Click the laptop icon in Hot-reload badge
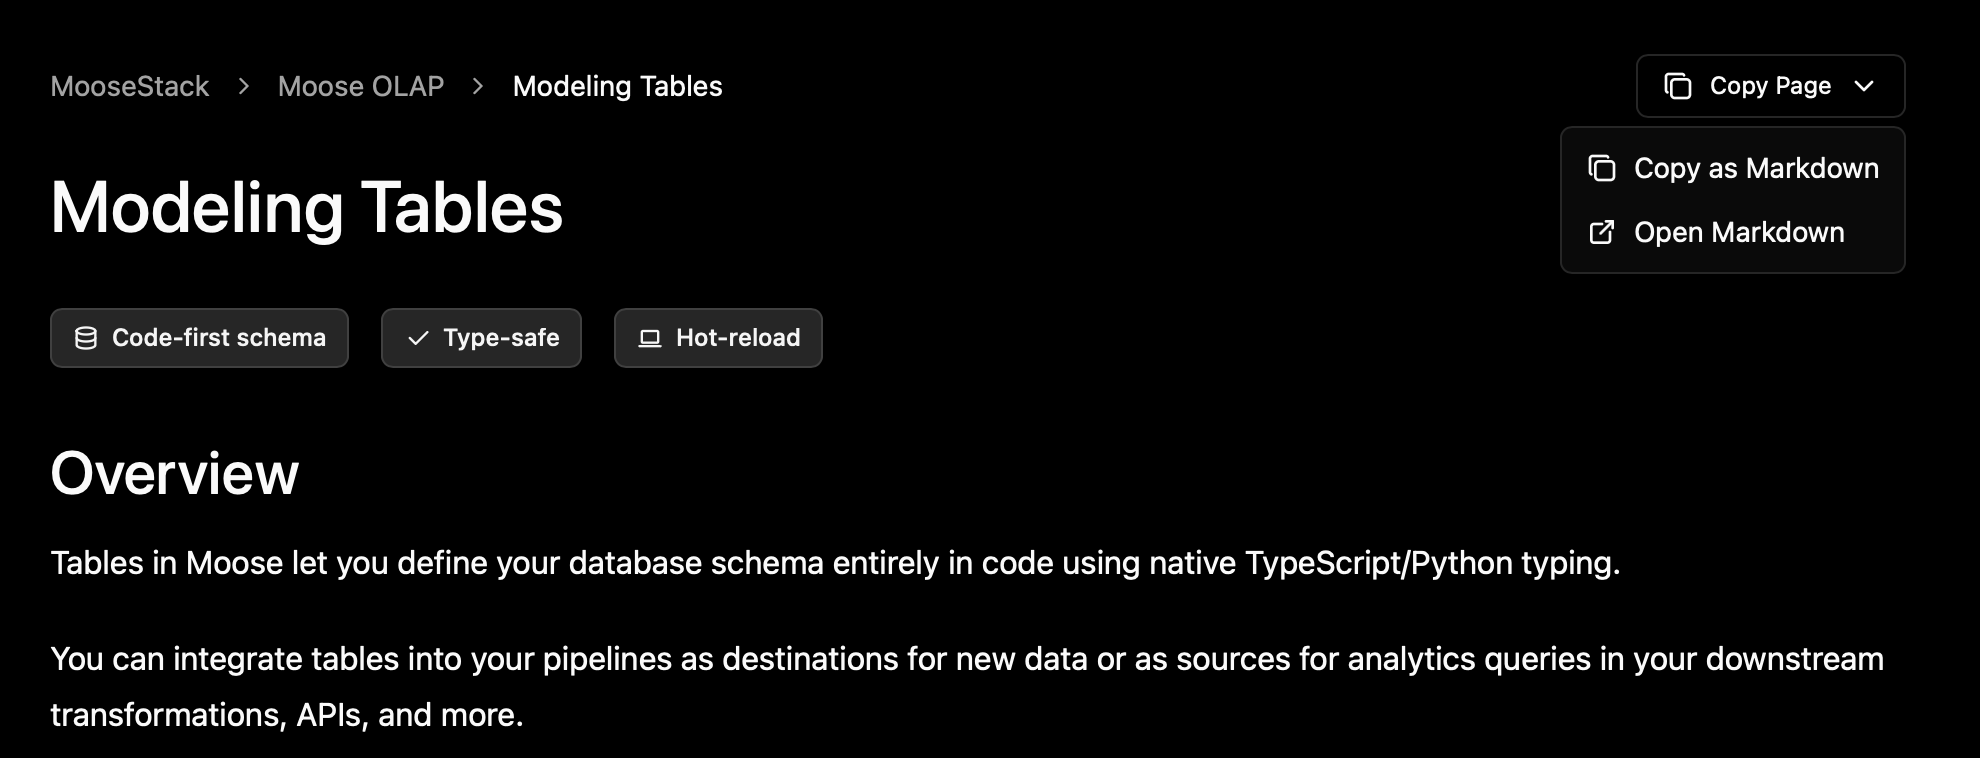Screen dimensions: 1980x758 [650, 338]
